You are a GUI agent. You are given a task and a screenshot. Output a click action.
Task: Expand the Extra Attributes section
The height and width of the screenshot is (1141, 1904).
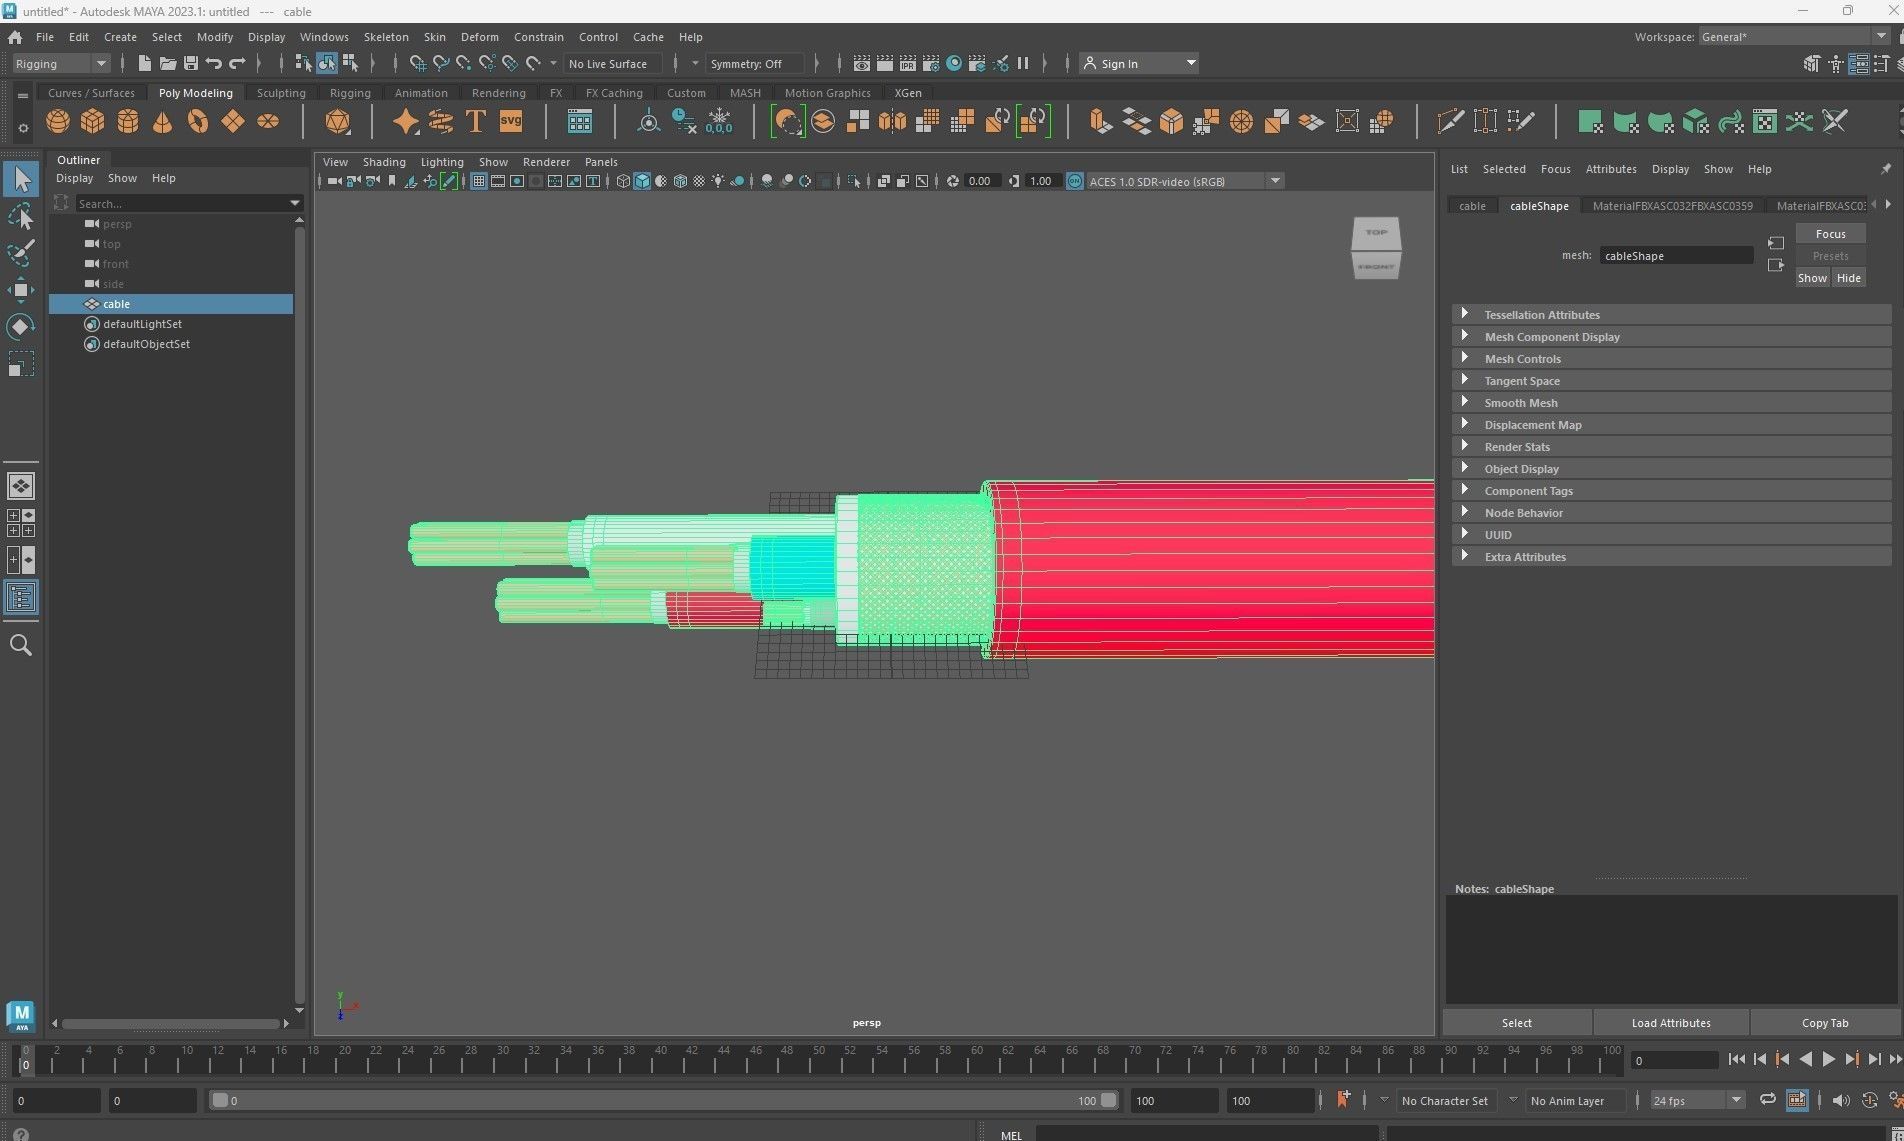1671,556
